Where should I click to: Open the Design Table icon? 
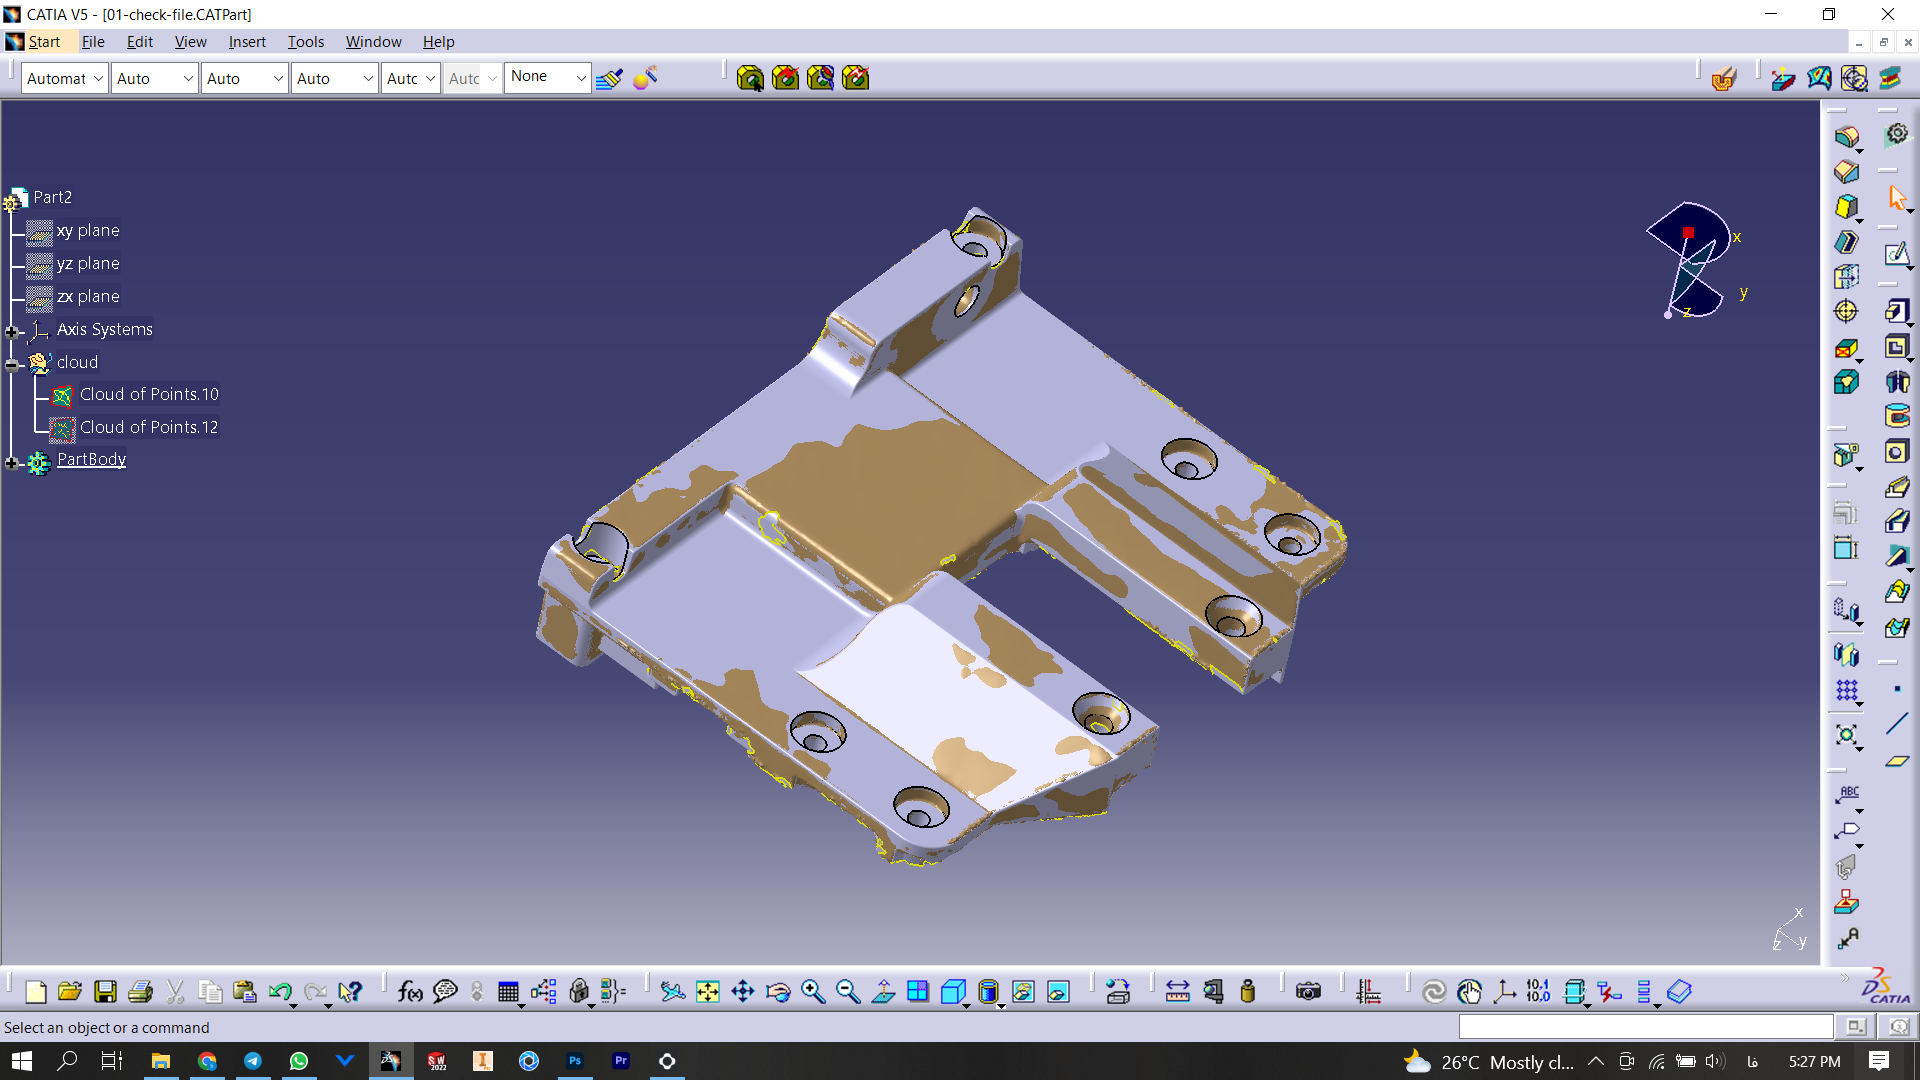point(509,991)
